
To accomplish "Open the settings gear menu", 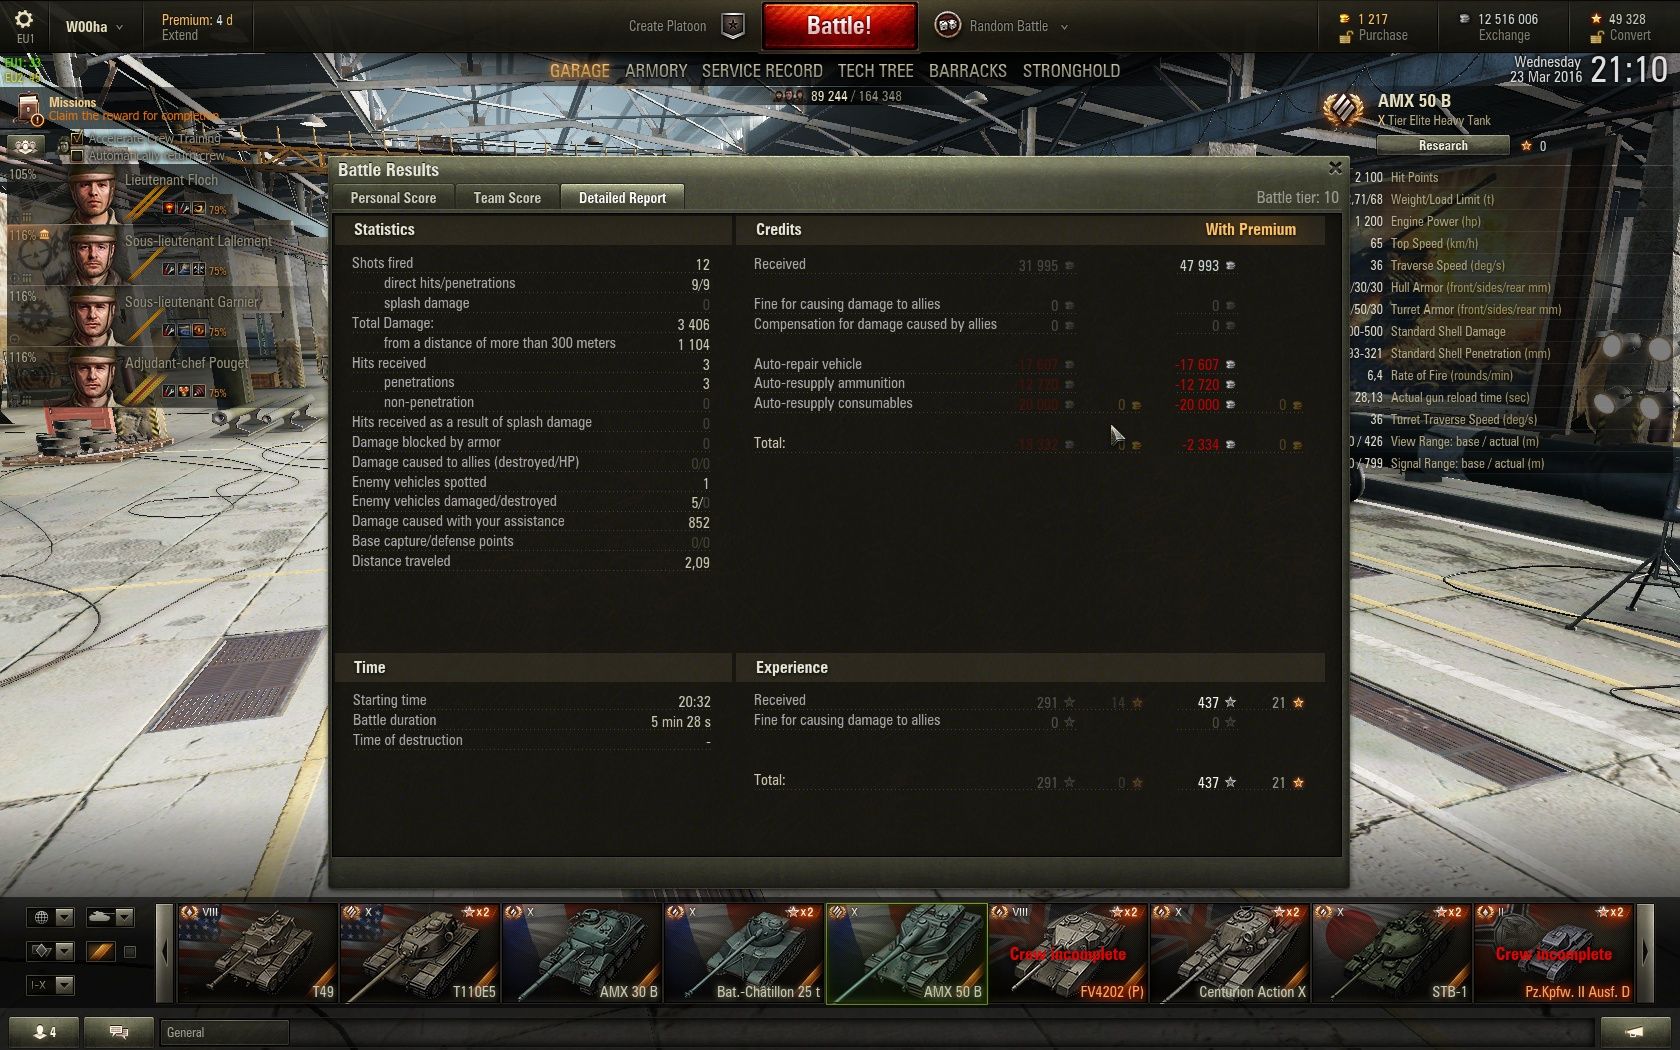I will (23, 19).
